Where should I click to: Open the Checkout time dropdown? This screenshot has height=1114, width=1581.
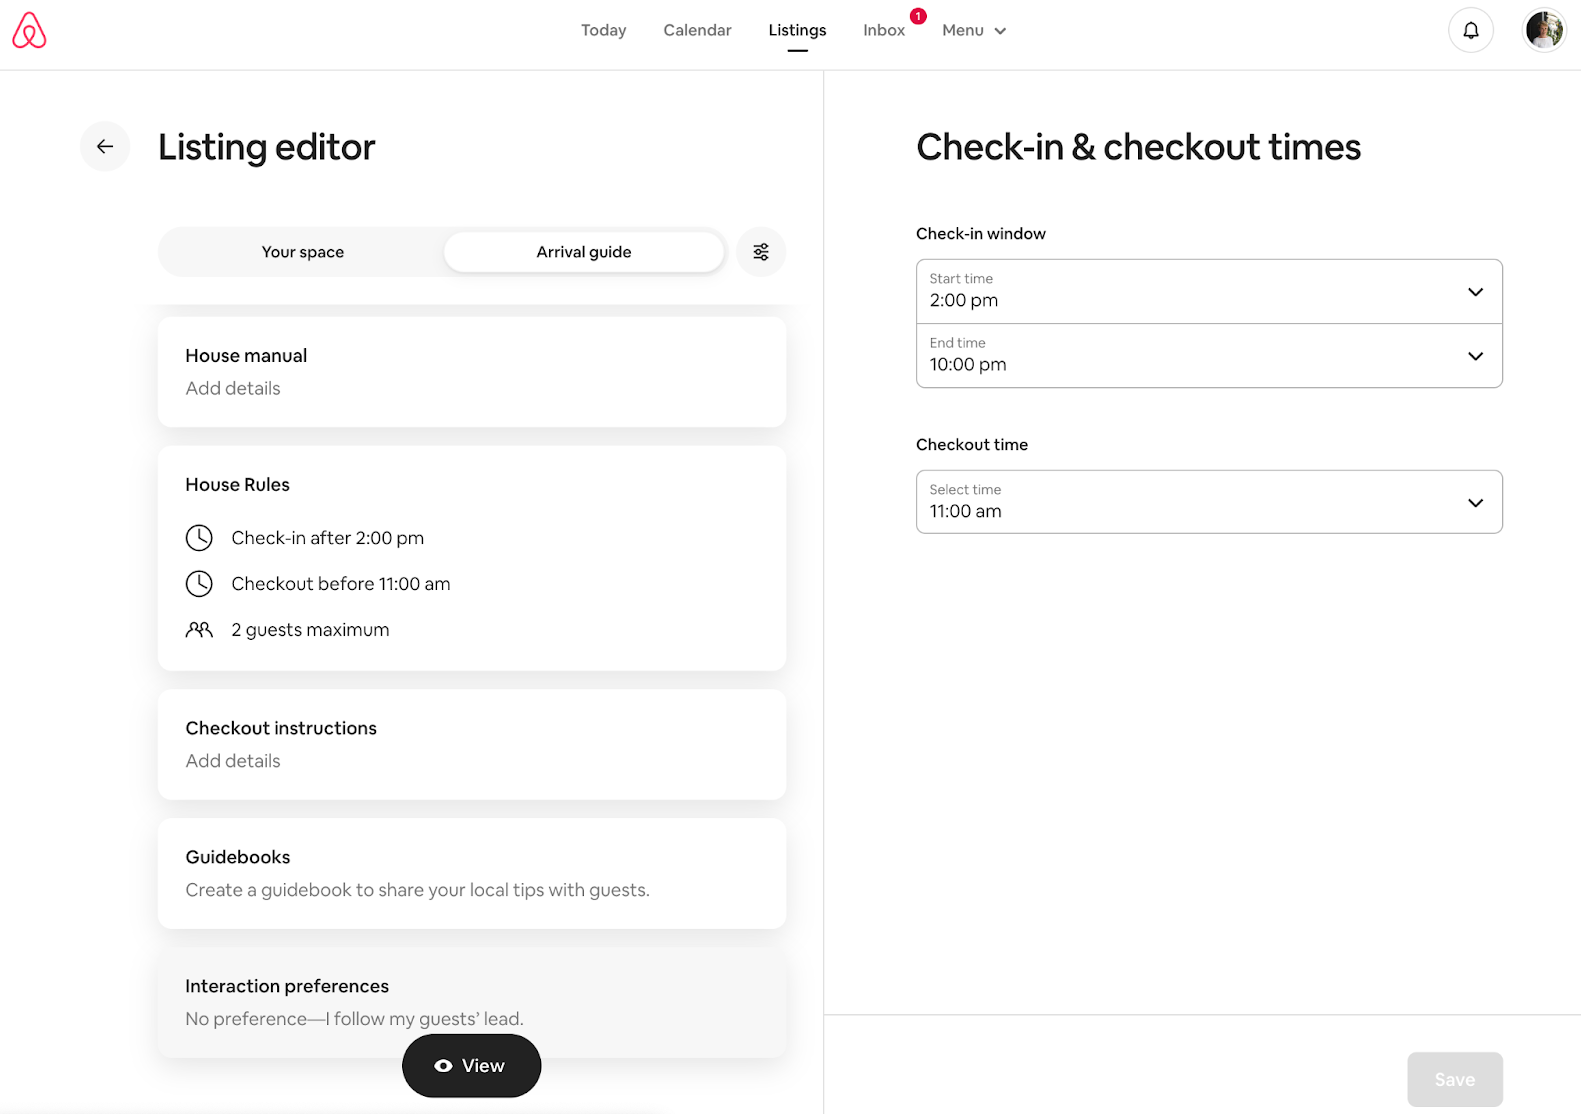1208,502
